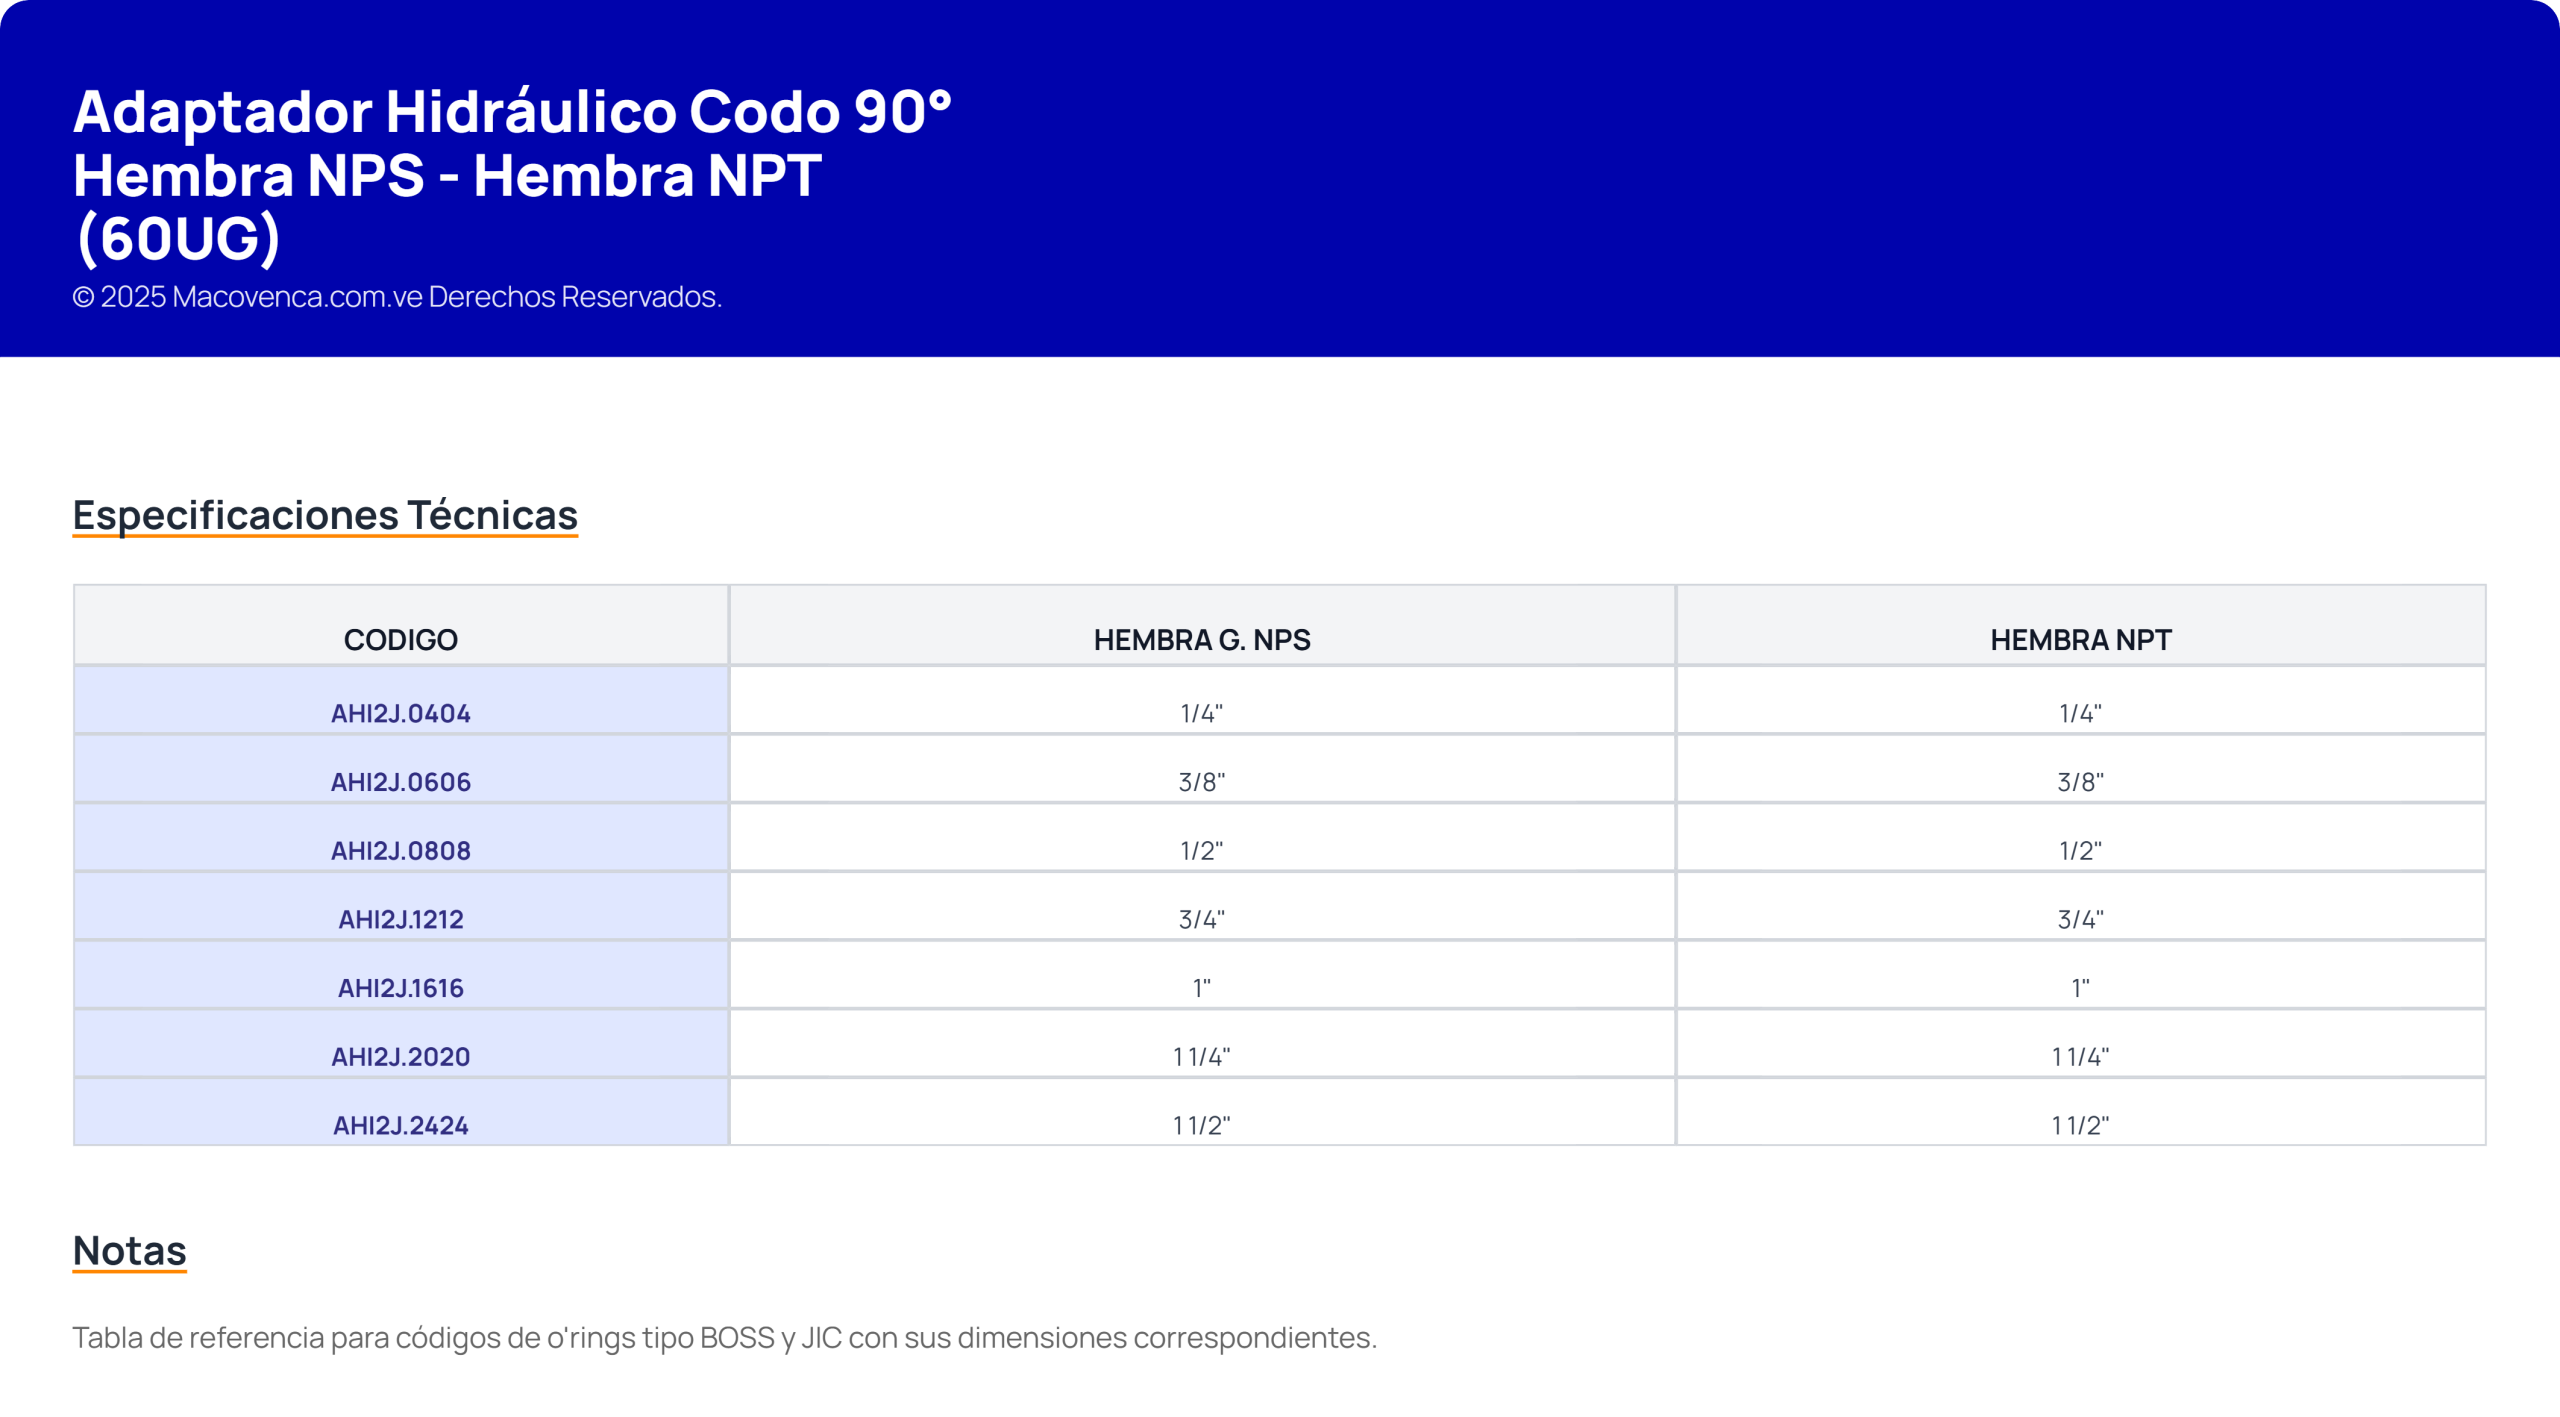Click the 1 1/4" value under HEMBRA G. NPS
This screenshot has width=2560, height=1417.
click(x=1201, y=1056)
